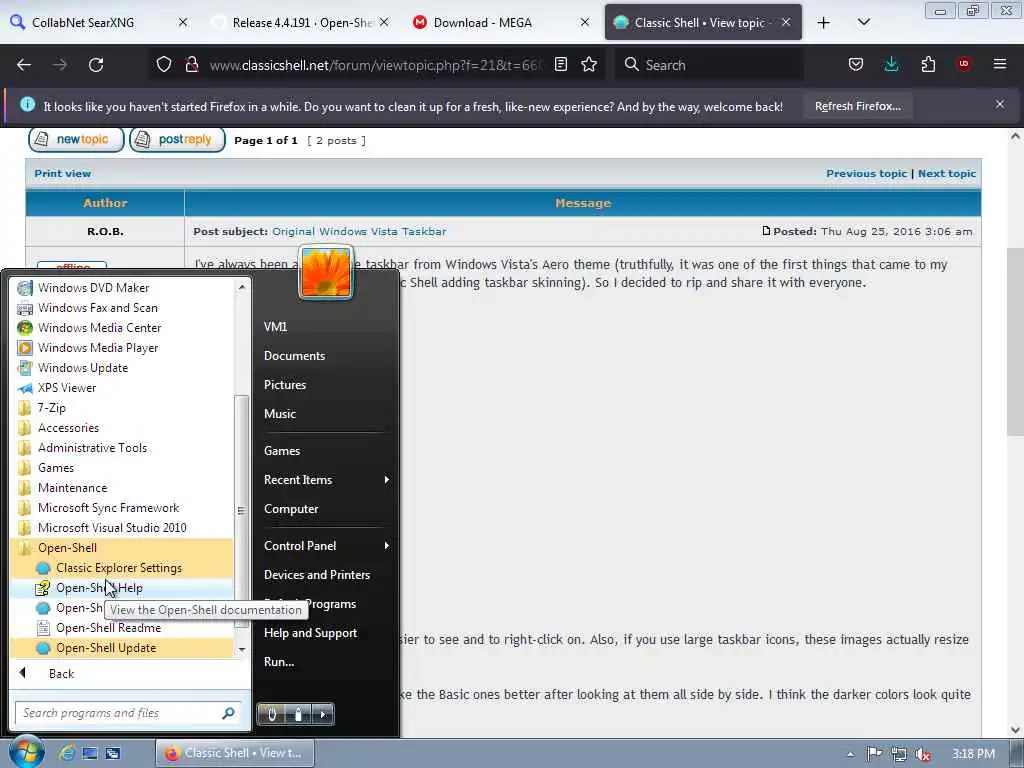Open the Pocket save icon

tap(856, 65)
